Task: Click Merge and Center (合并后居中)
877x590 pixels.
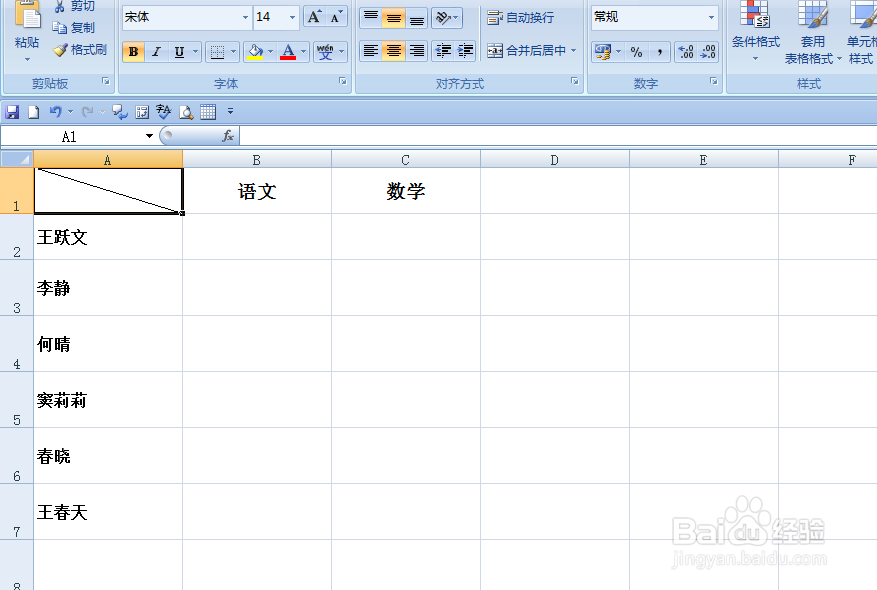Action: point(526,51)
